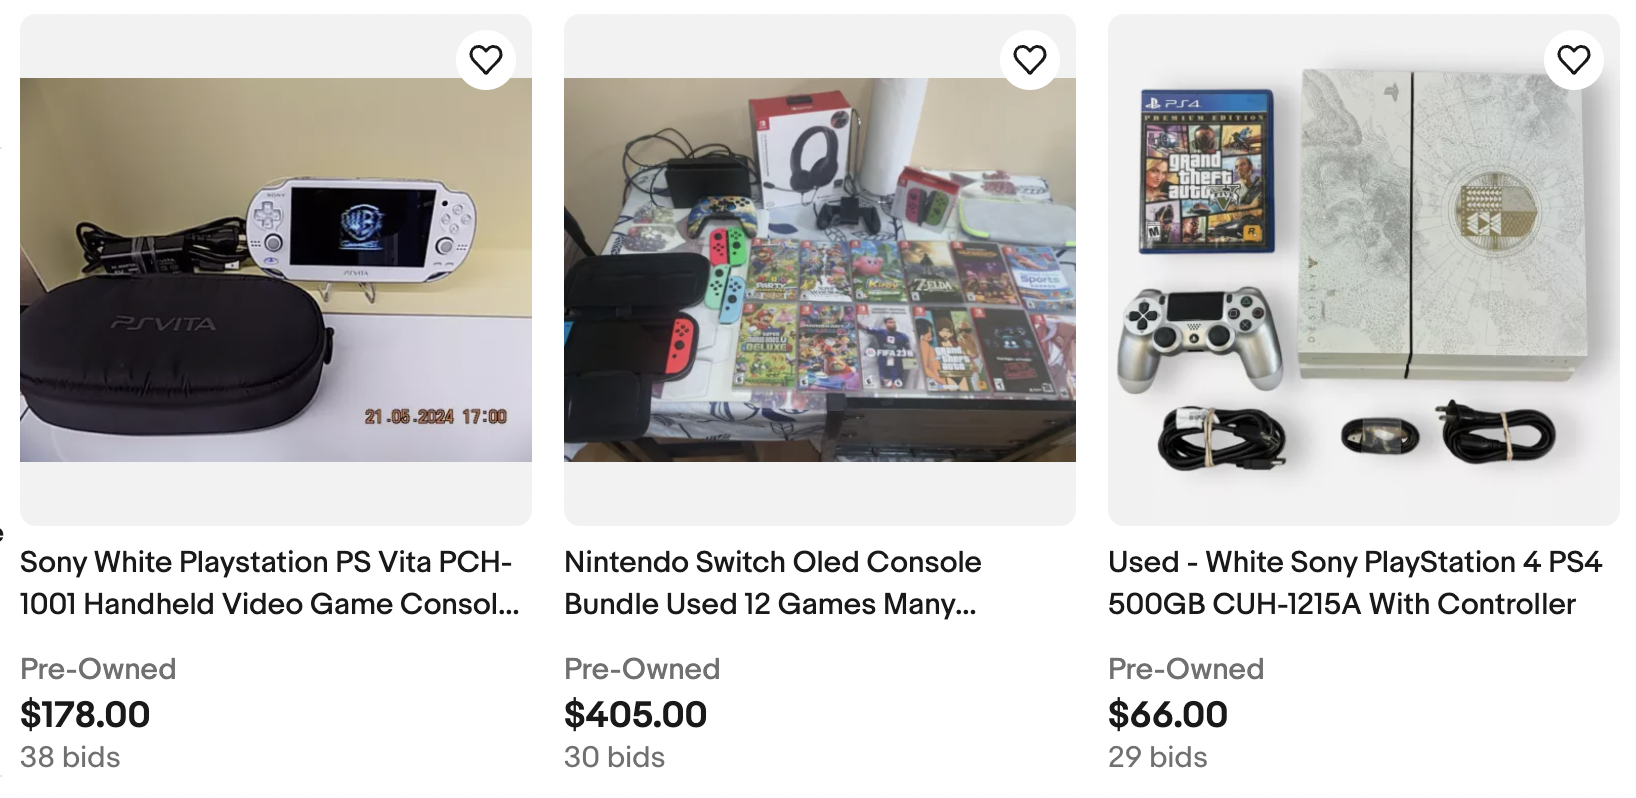The height and width of the screenshot is (798, 1636).
Task: Tap the save-to-favorites heart on the middle card
Action: [1029, 59]
